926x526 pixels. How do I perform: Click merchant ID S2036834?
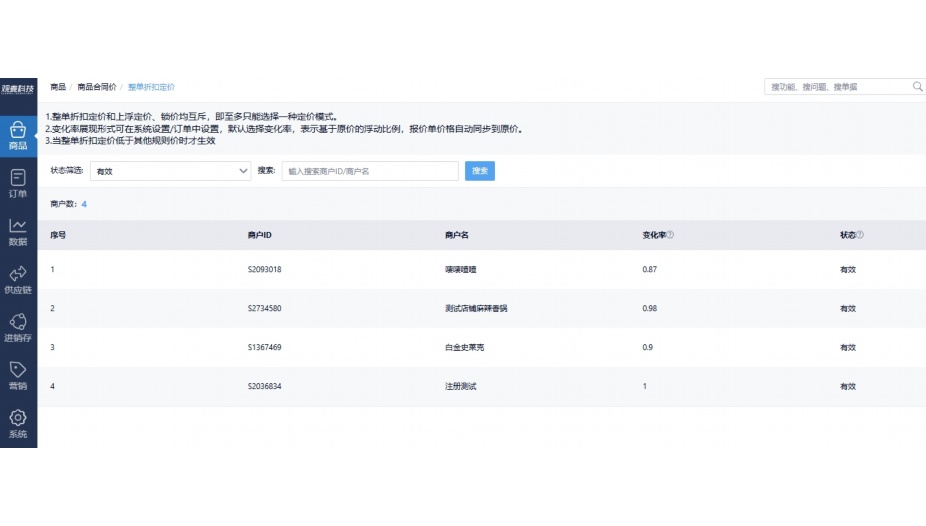(x=265, y=386)
